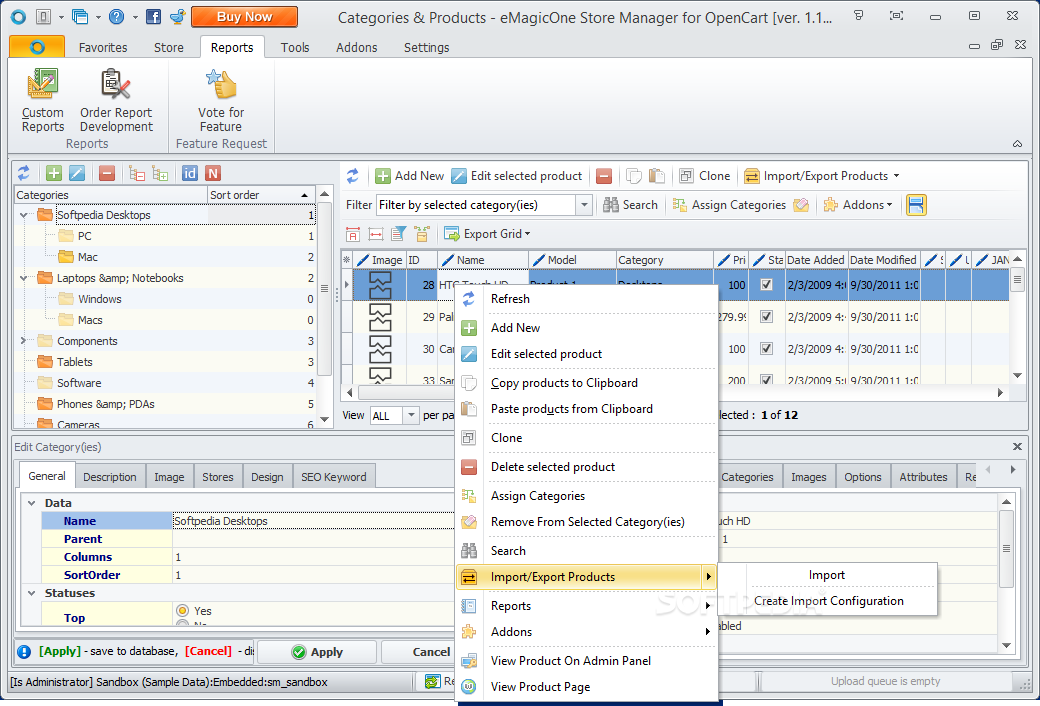The image size is (1040, 706).
Task: Collapse the Data section
Action: click(x=31, y=503)
